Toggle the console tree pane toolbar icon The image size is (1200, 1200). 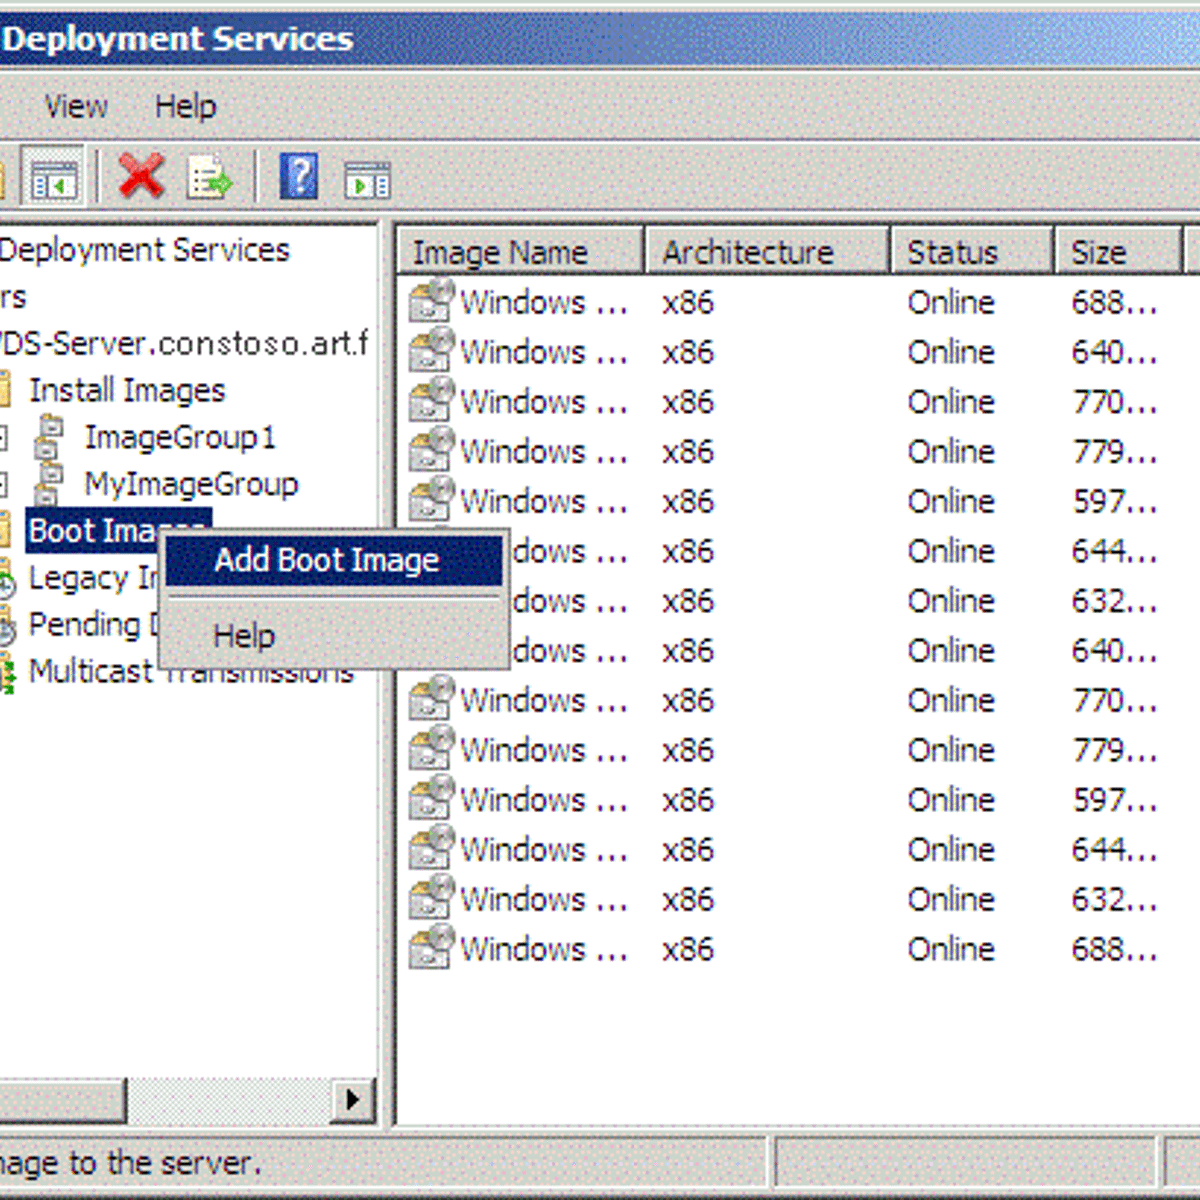coord(54,179)
